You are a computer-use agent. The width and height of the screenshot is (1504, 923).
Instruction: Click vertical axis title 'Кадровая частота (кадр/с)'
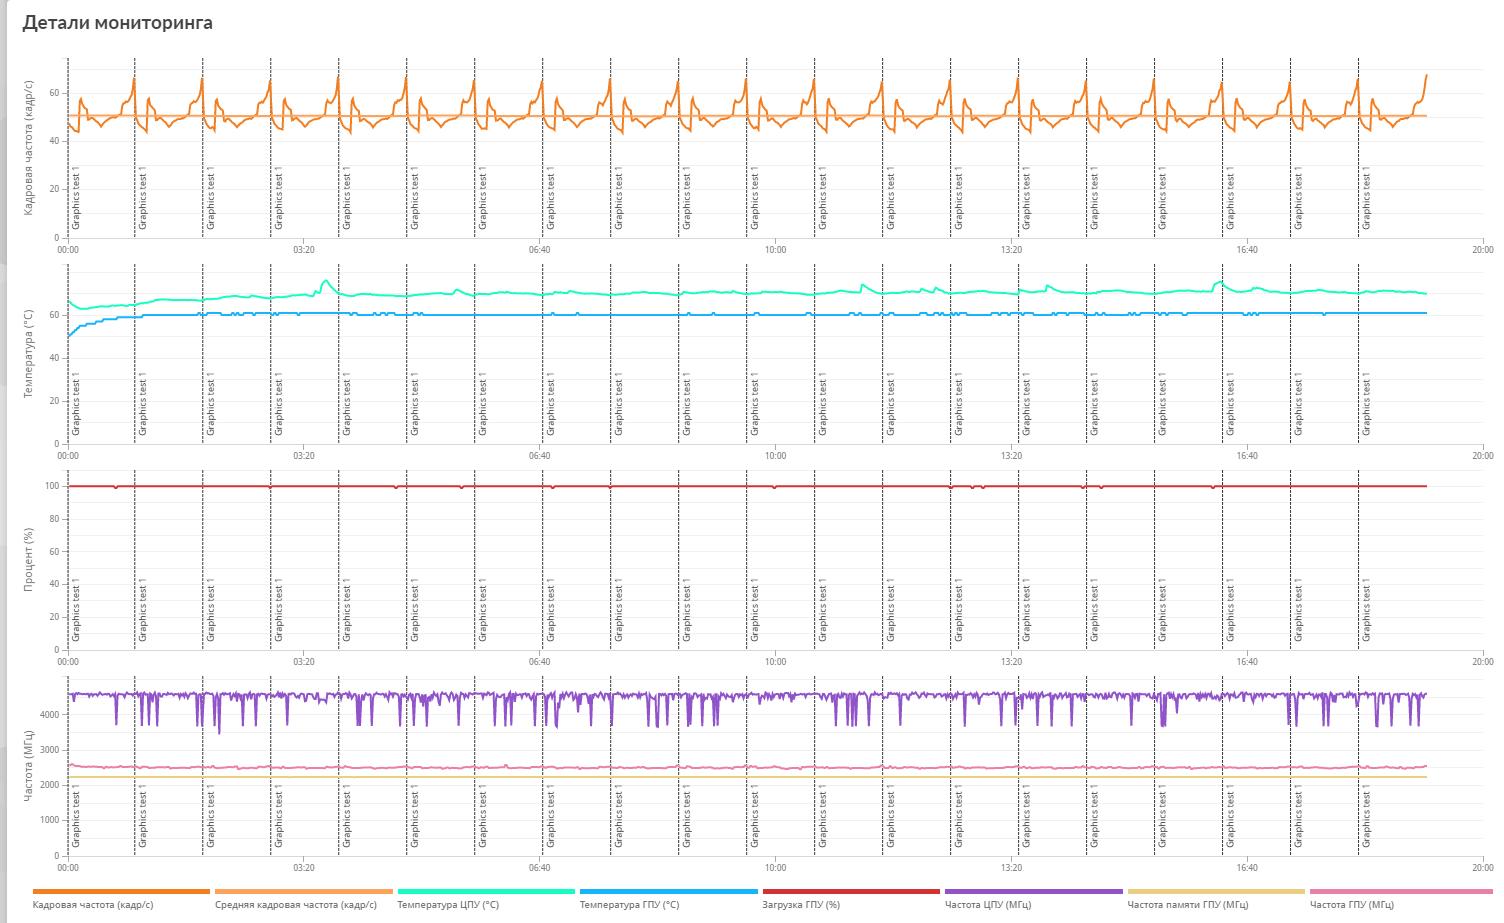(x=29, y=148)
